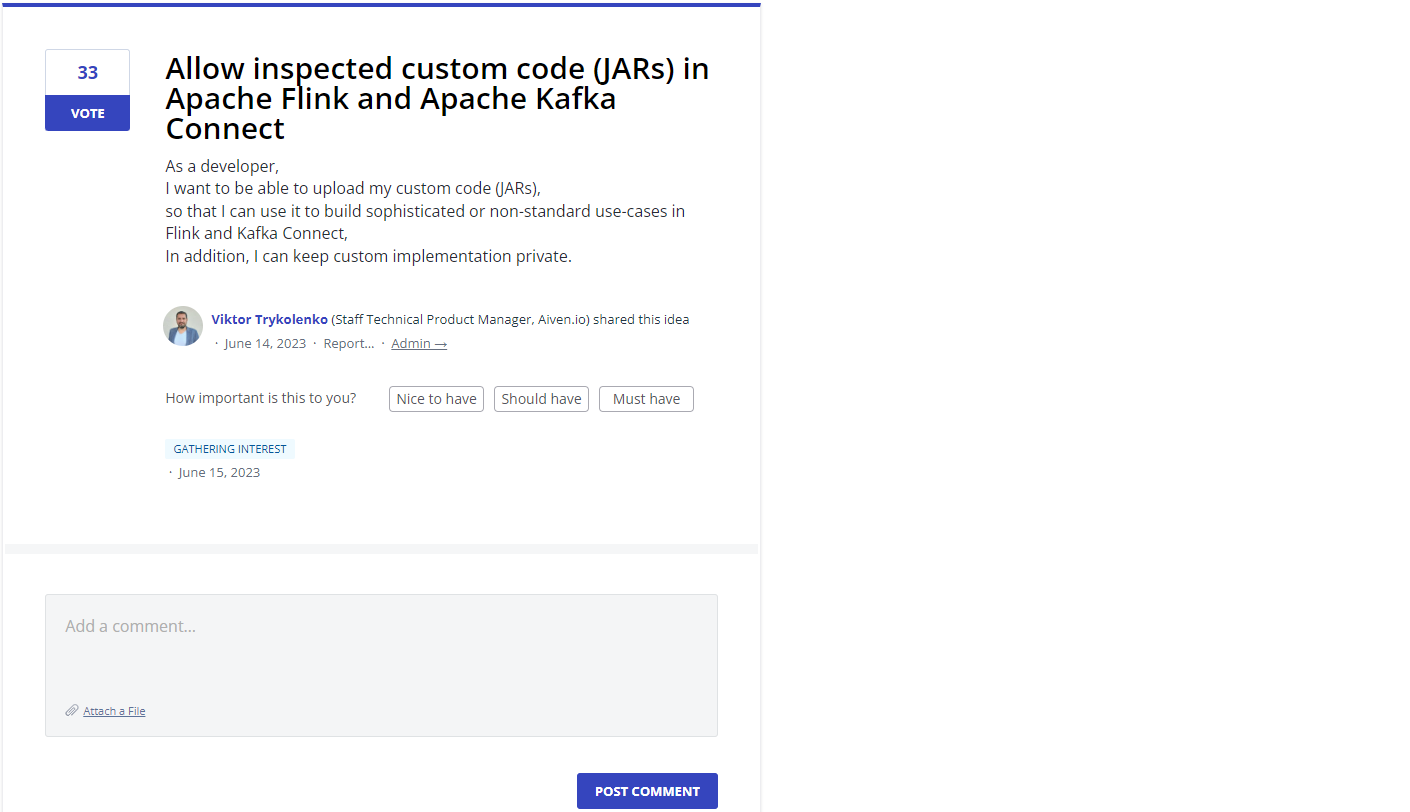Click the paperclip attachment icon
The height and width of the screenshot is (812, 1410).
[x=72, y=711]
